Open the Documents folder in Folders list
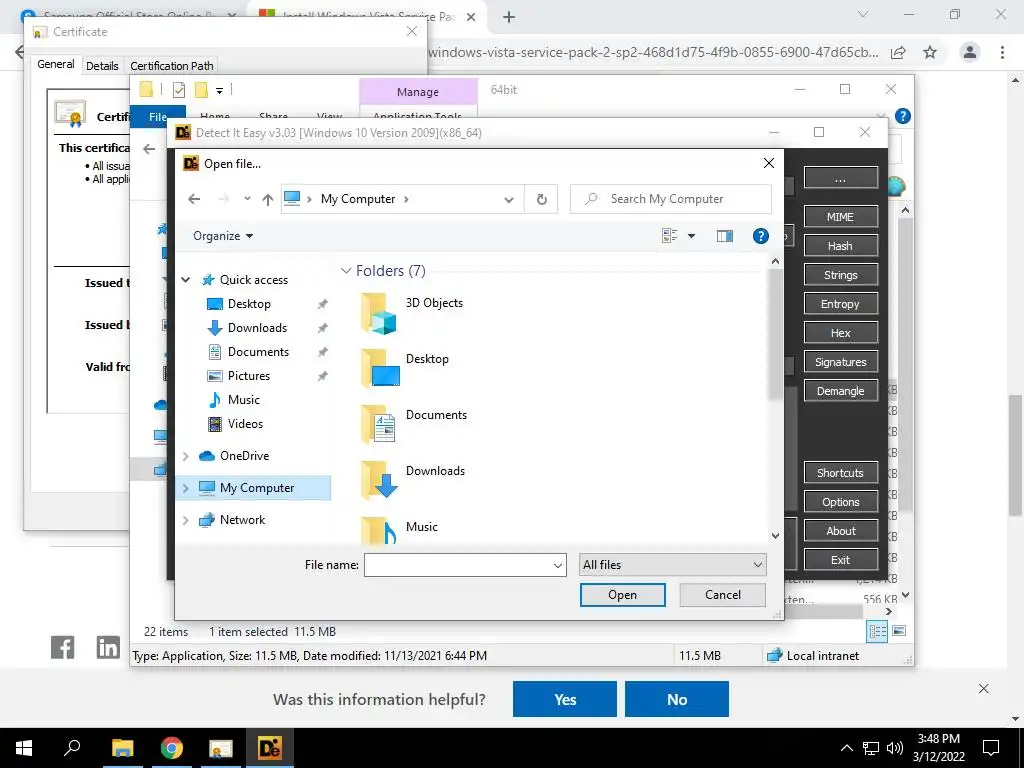 [x=414, y=424]
